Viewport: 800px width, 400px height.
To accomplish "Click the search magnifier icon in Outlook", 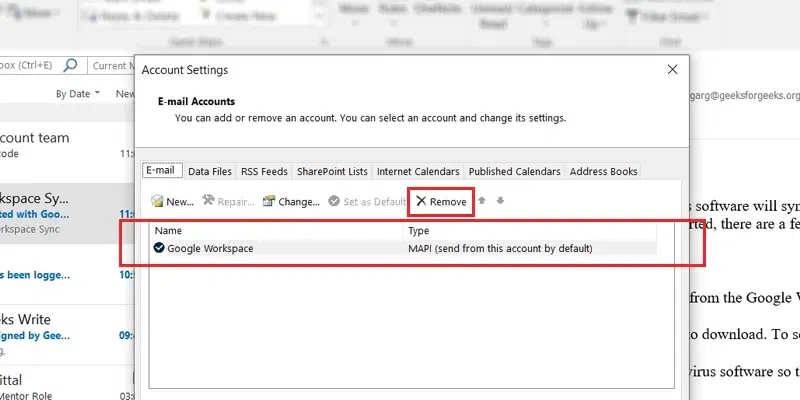I will 70,65.
